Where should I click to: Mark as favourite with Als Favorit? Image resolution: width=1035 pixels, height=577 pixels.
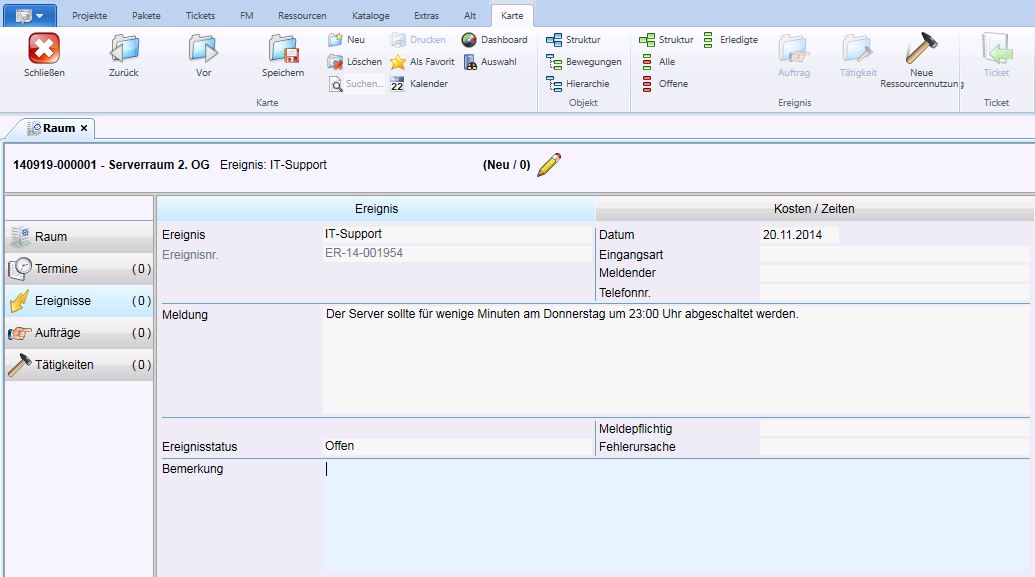tap(422, 61)
